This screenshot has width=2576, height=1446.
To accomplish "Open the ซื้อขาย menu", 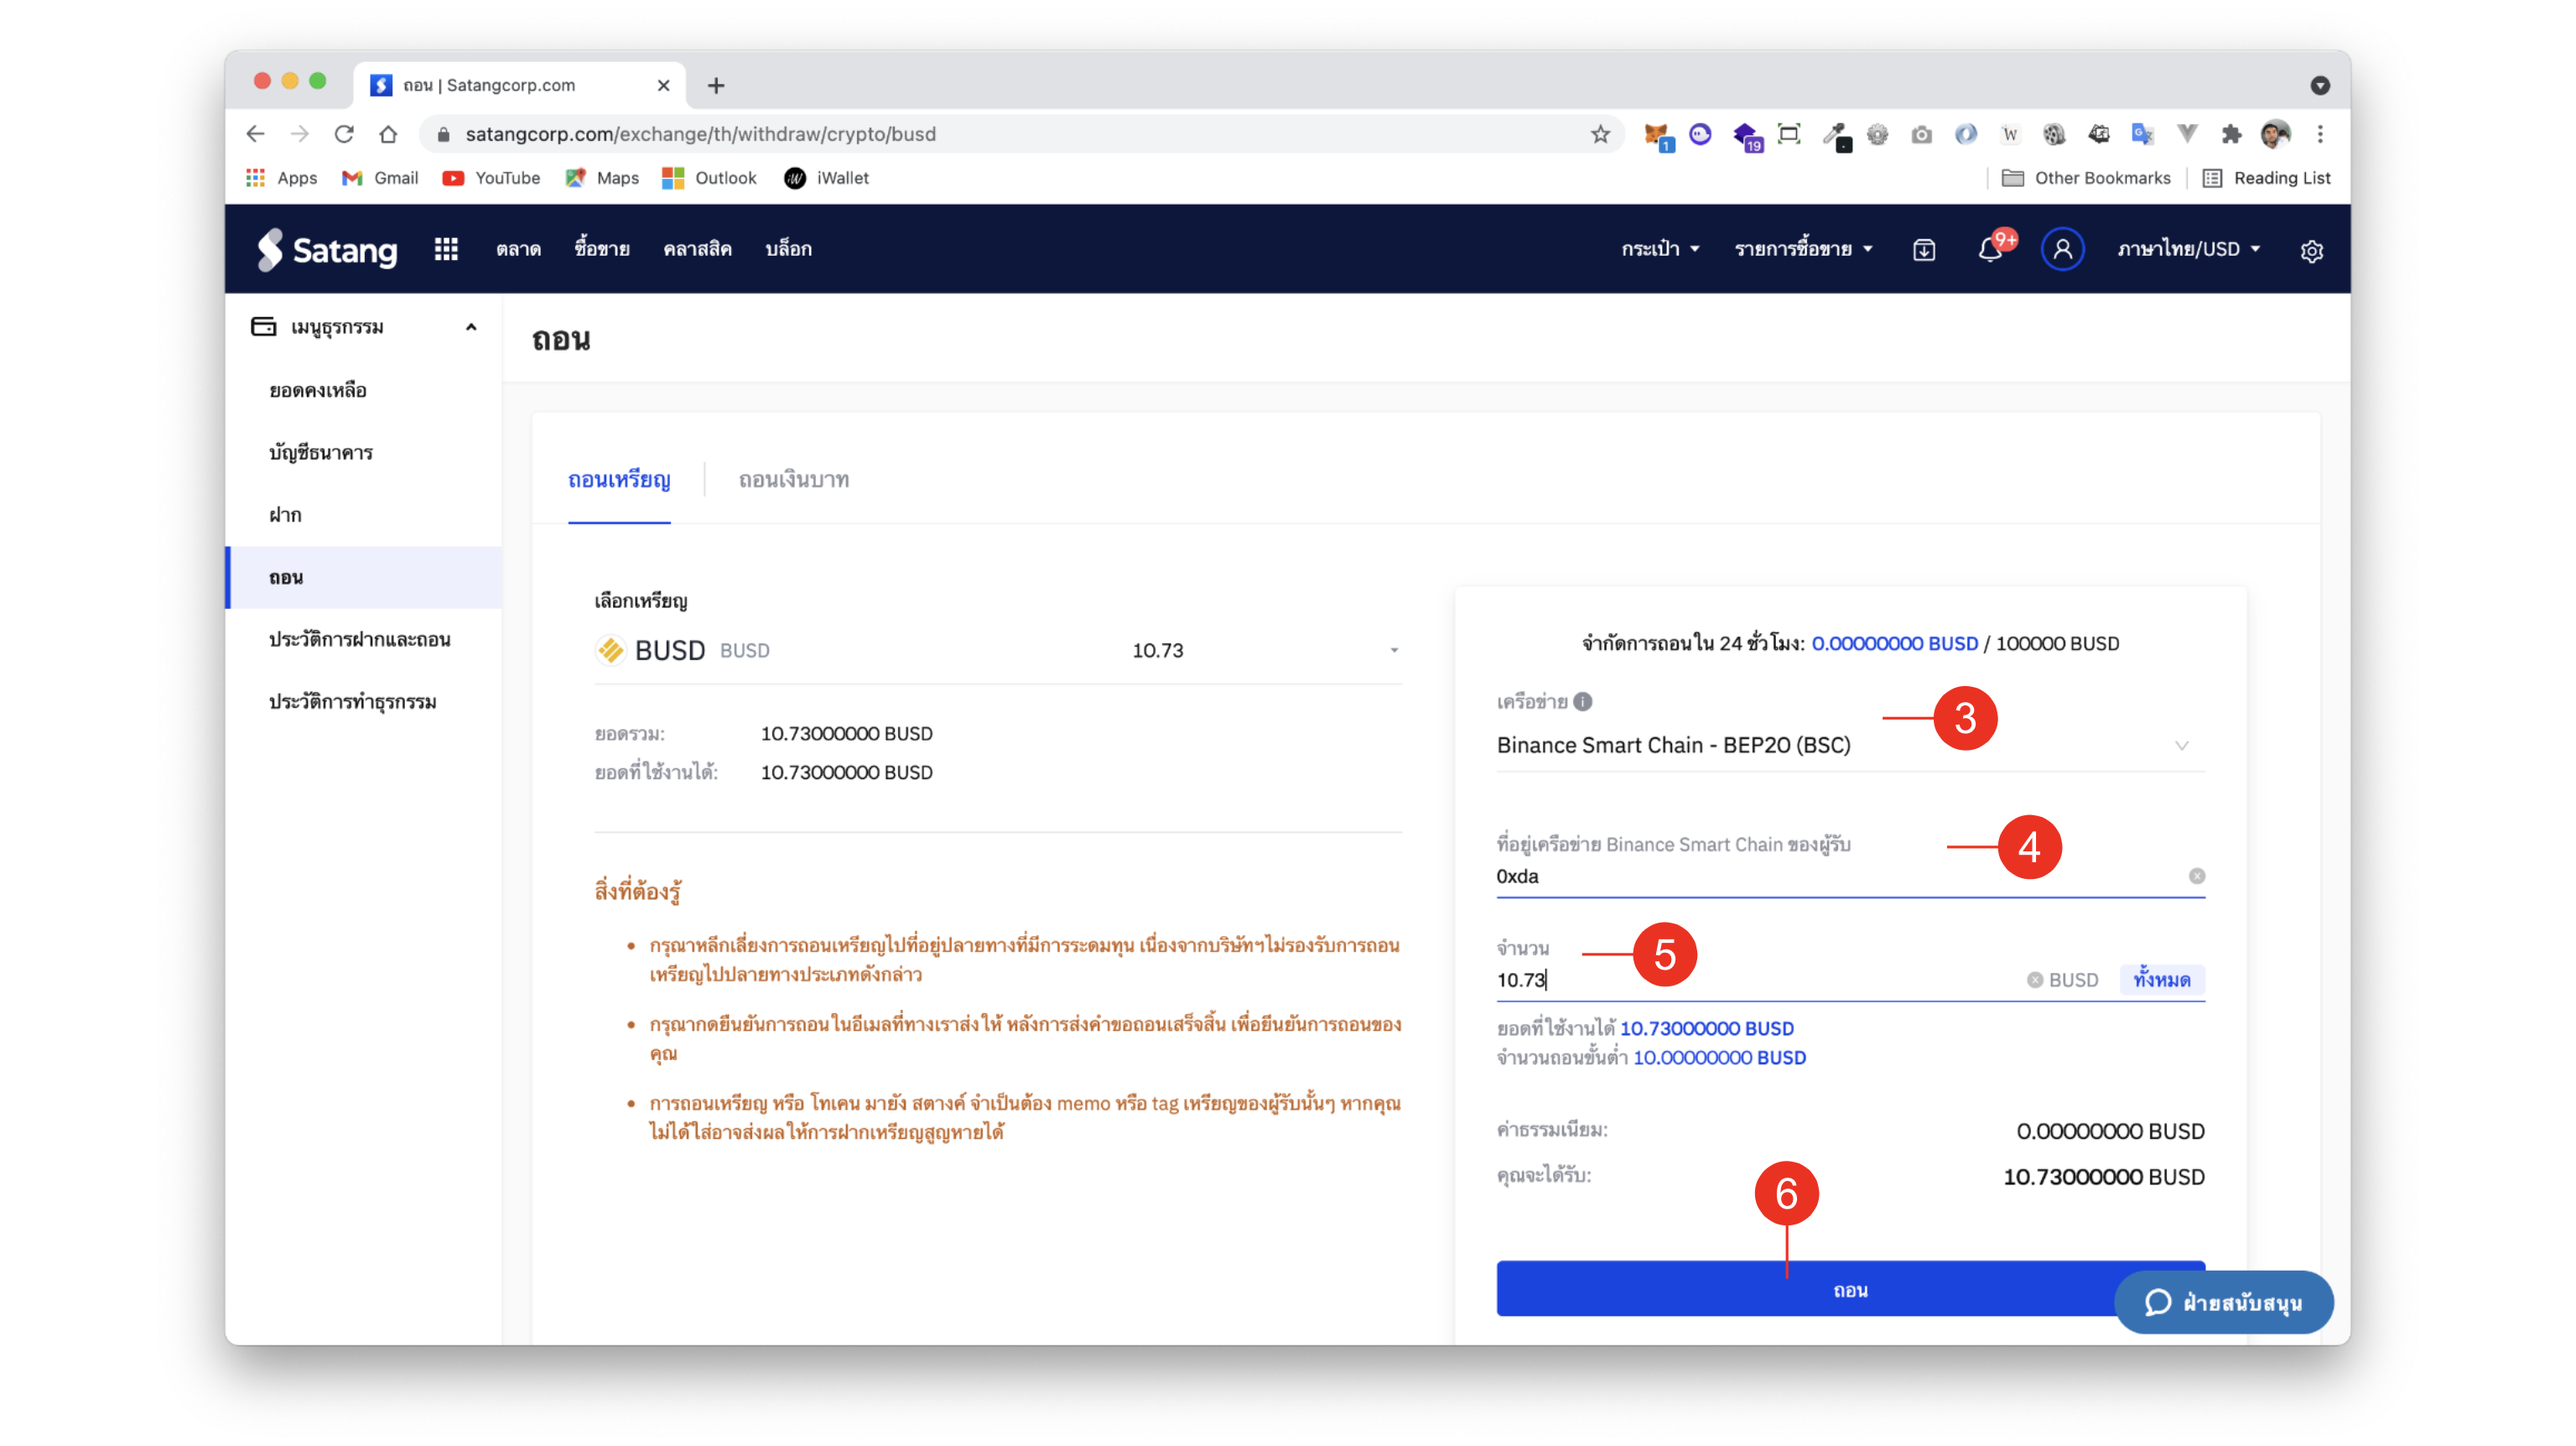I will pyautogui.click(x=602, y=249).
